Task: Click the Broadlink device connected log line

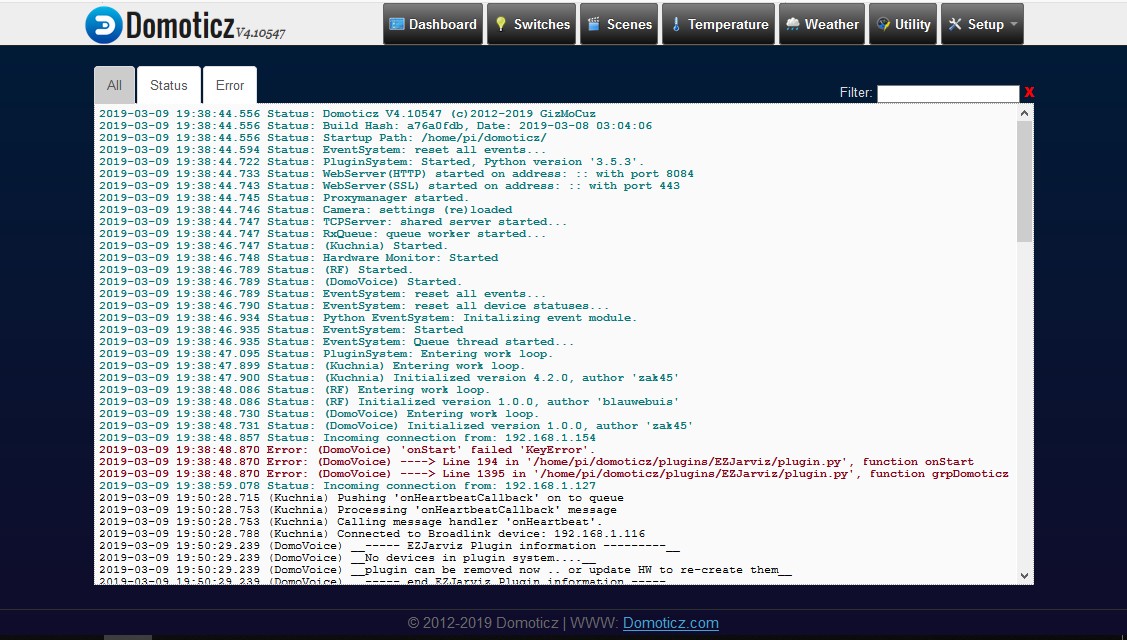Action: tap(372, 534)
